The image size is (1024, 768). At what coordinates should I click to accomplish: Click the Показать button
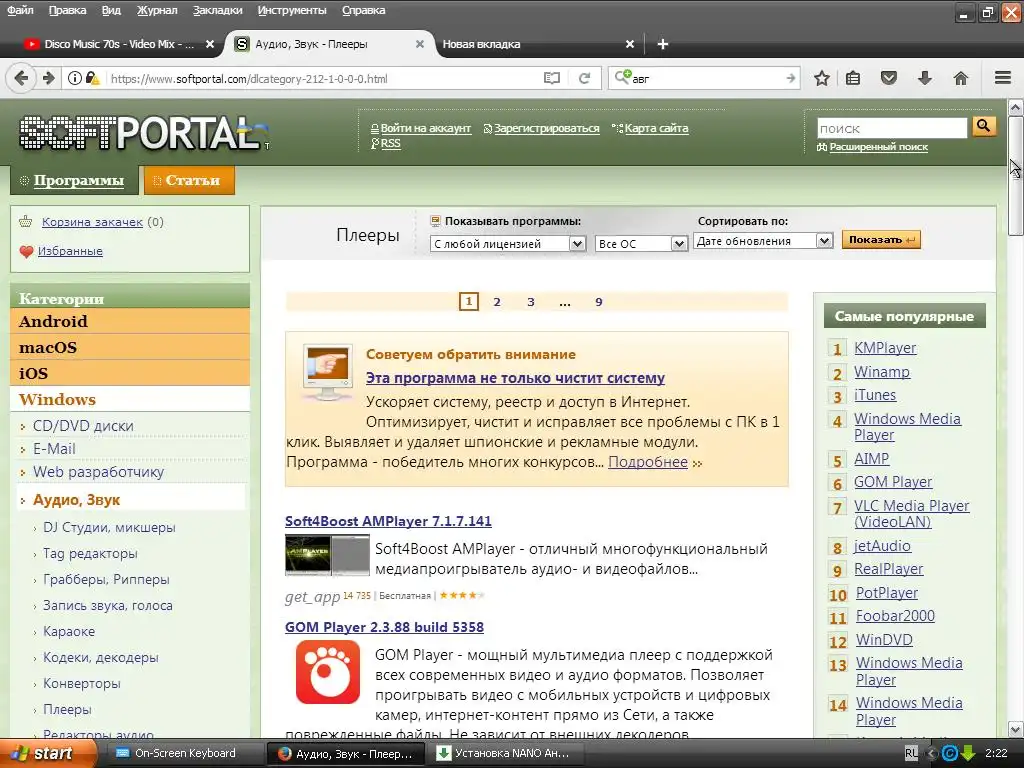coord(881,240)
